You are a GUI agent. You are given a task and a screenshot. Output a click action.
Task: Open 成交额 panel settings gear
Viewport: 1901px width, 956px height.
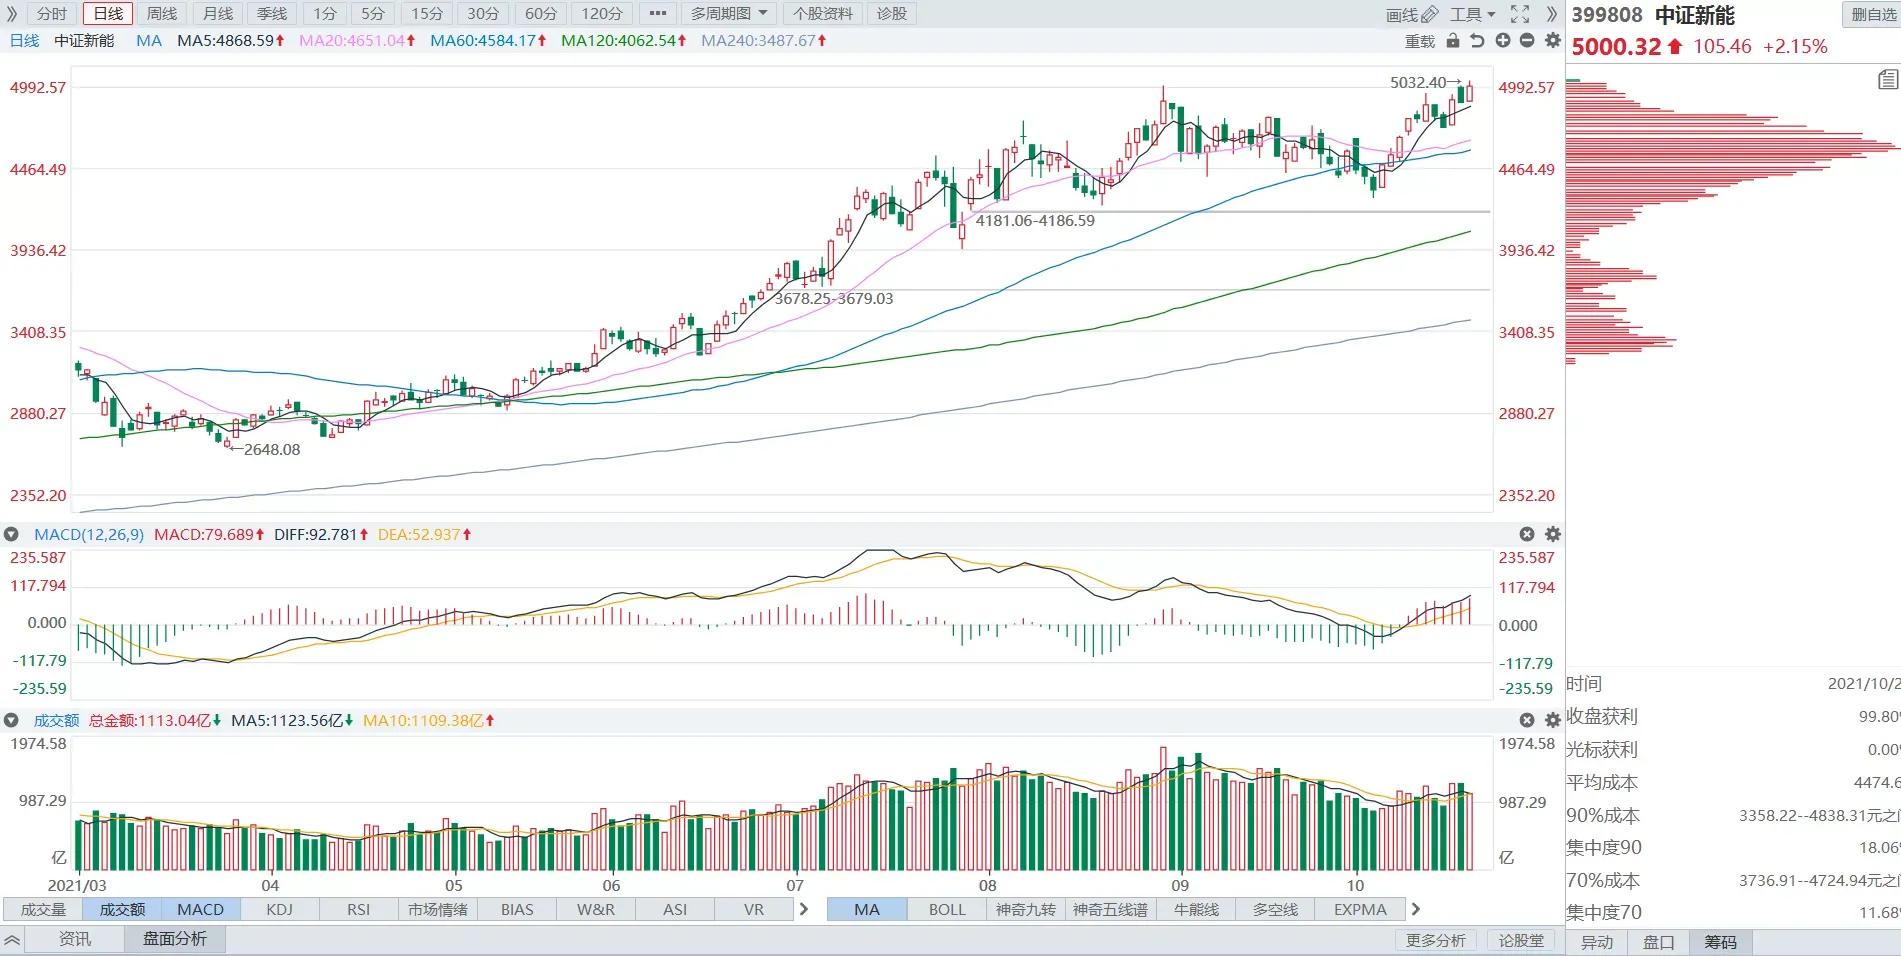1553,720
